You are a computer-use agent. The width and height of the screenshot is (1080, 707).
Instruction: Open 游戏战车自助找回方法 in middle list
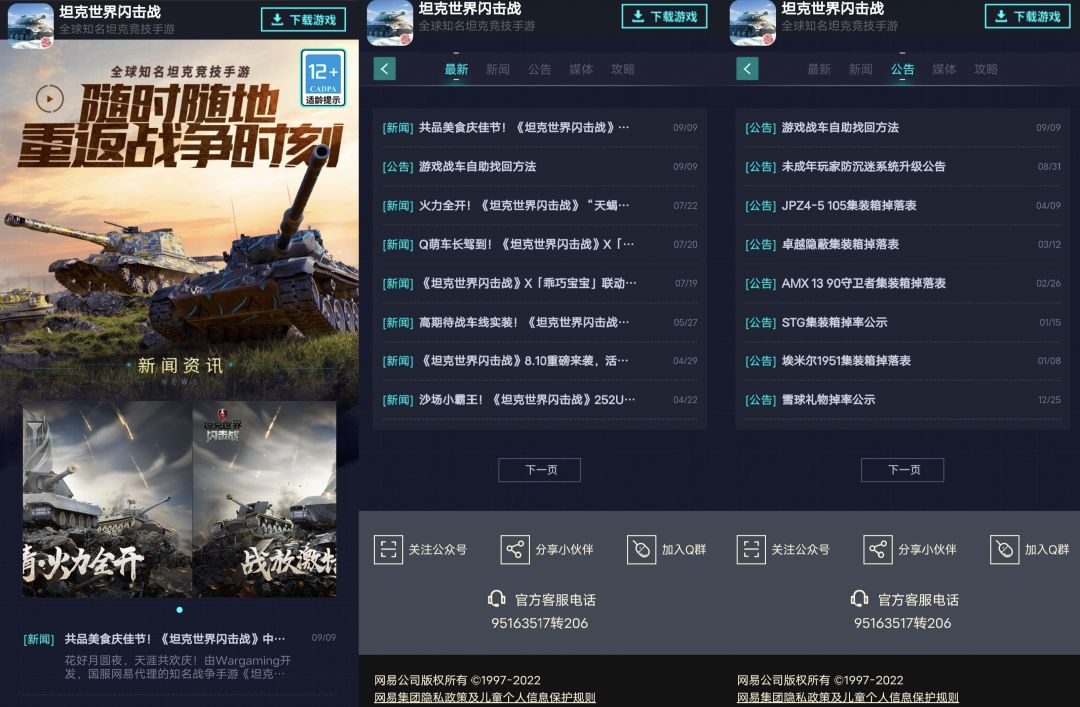pyautogui.click(x=540, y=166)
